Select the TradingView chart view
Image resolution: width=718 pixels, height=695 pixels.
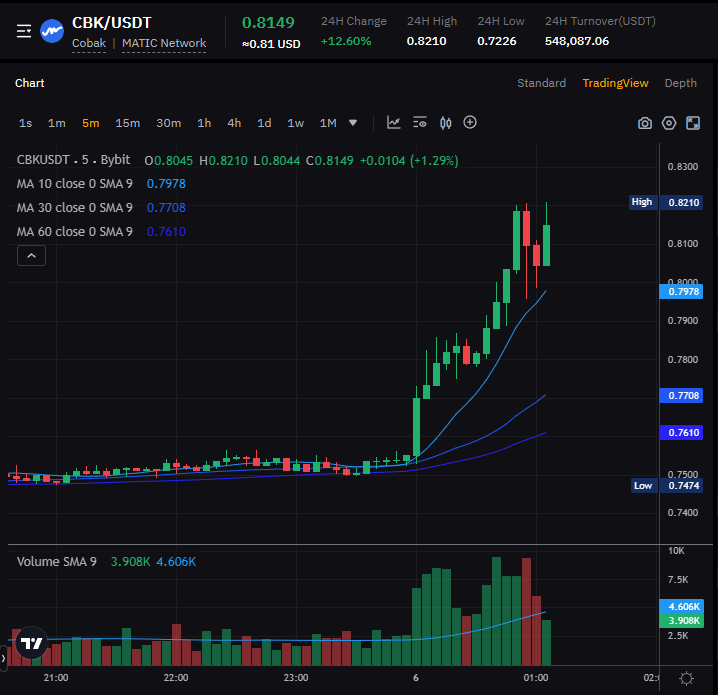click(x=615, y=83)
